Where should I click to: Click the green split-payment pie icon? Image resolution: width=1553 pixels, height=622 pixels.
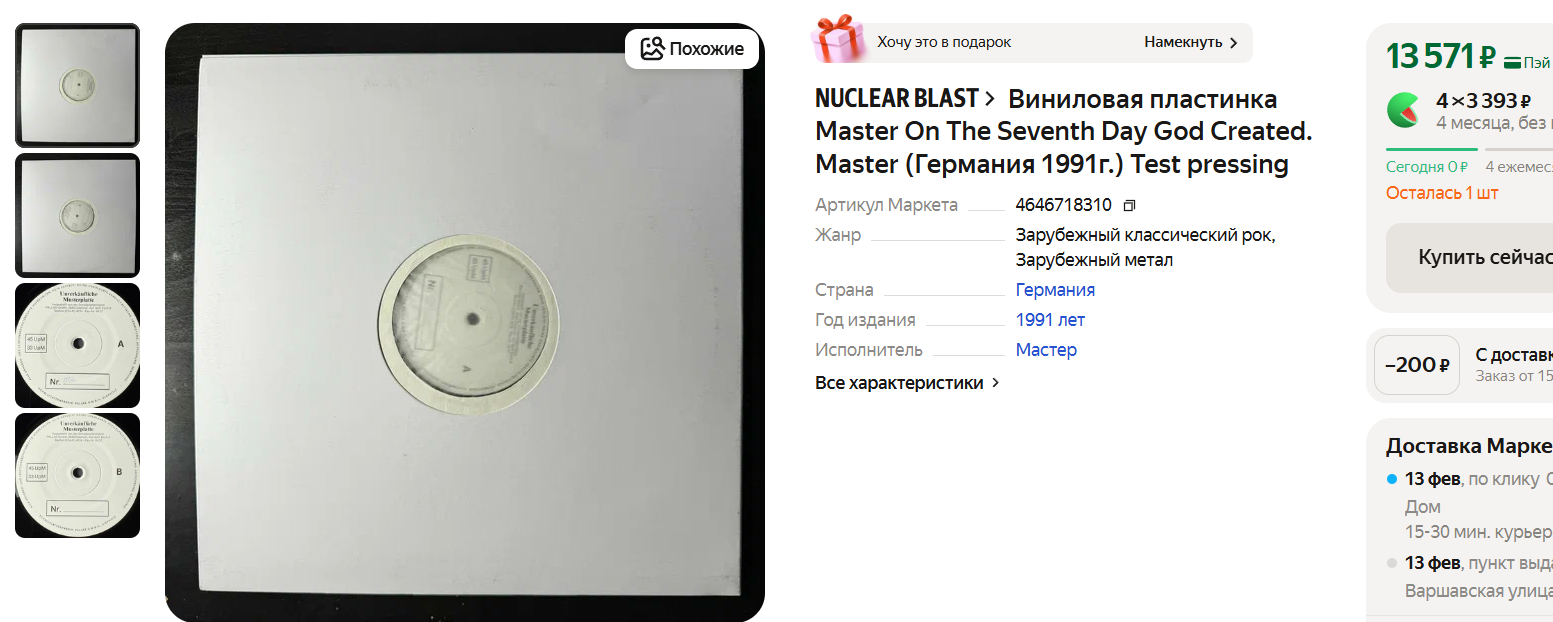click(1402, 110)
